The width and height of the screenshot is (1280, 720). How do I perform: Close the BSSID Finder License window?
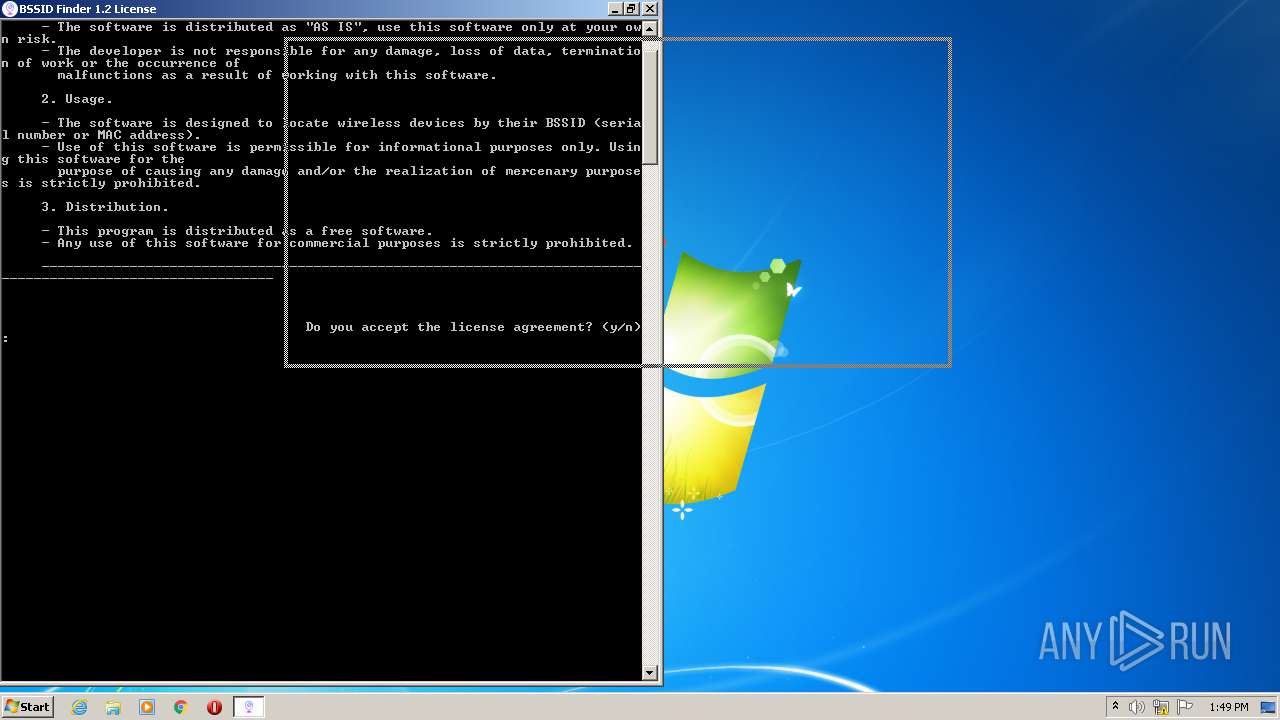[650, 9]
